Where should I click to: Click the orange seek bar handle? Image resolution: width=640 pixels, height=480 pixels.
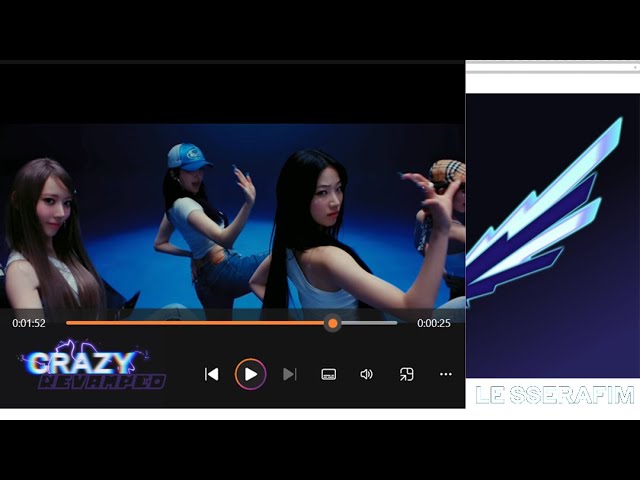coord(332,323)
